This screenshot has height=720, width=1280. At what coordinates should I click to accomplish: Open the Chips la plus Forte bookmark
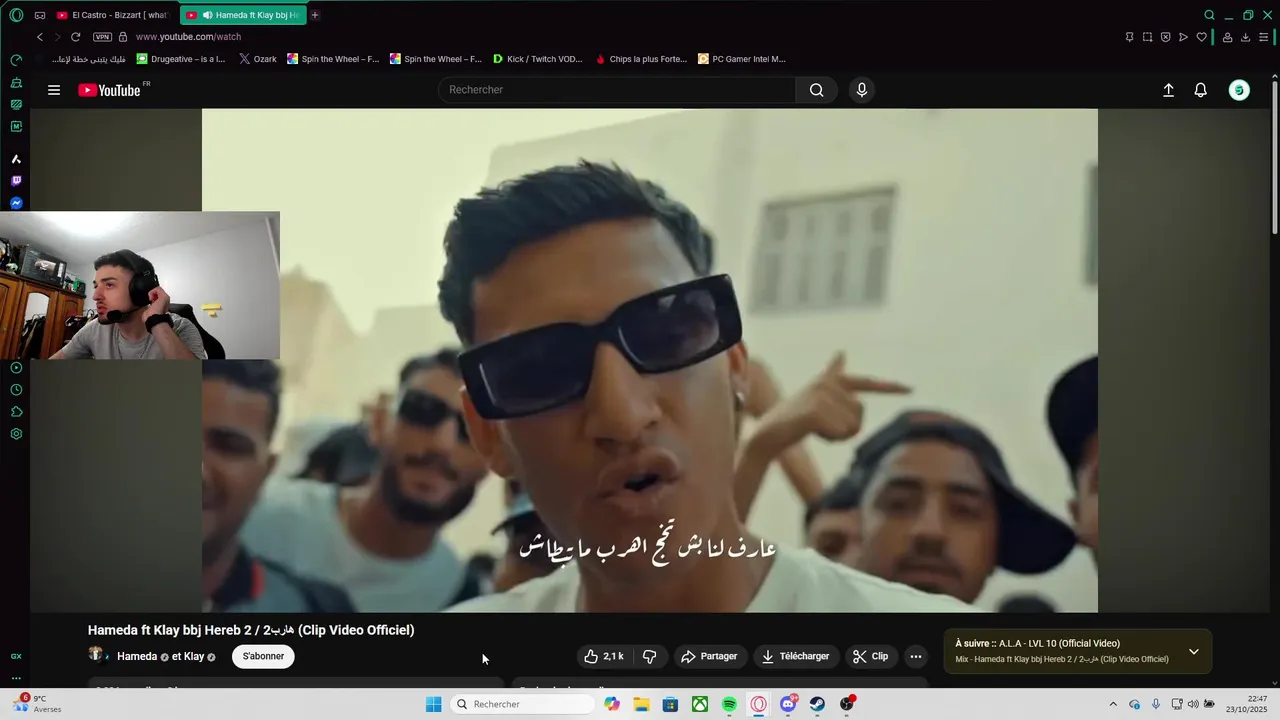tap(641, 59)
